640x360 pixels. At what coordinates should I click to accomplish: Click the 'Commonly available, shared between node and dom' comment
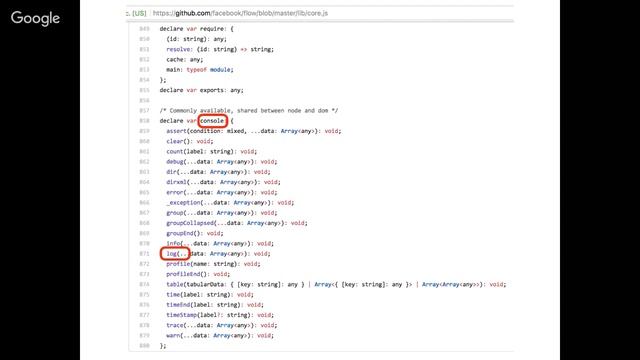coord(249,110)
